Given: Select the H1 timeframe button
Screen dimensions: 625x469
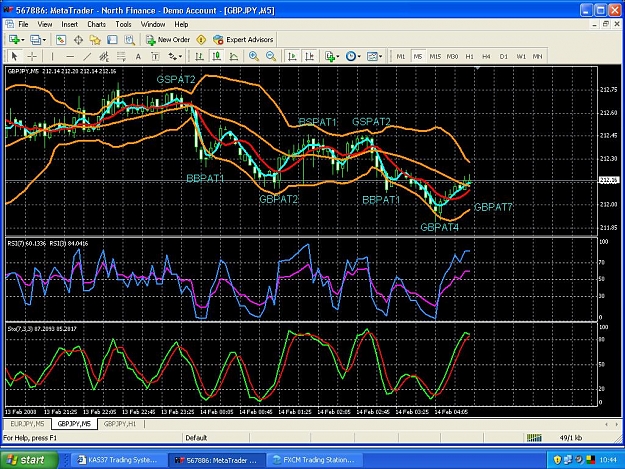Looking at the screenshot, I should point(470,57).
